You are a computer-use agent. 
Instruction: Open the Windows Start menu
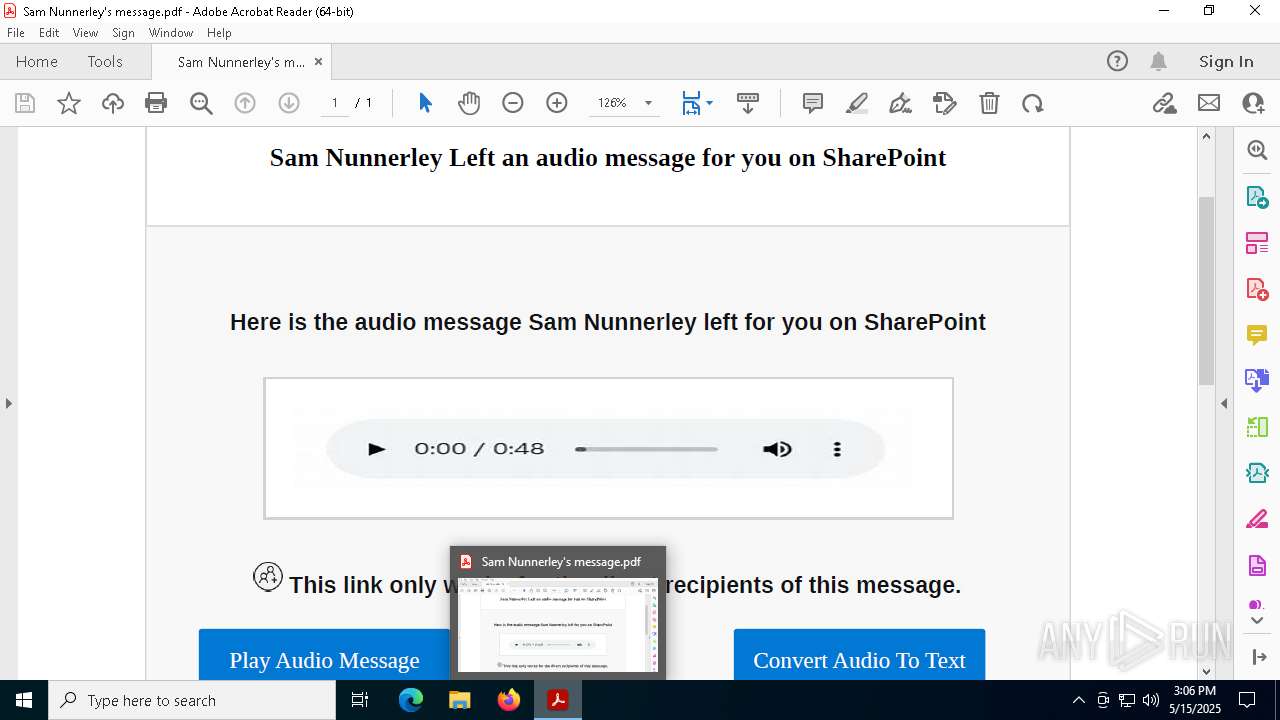click(24, 700)
